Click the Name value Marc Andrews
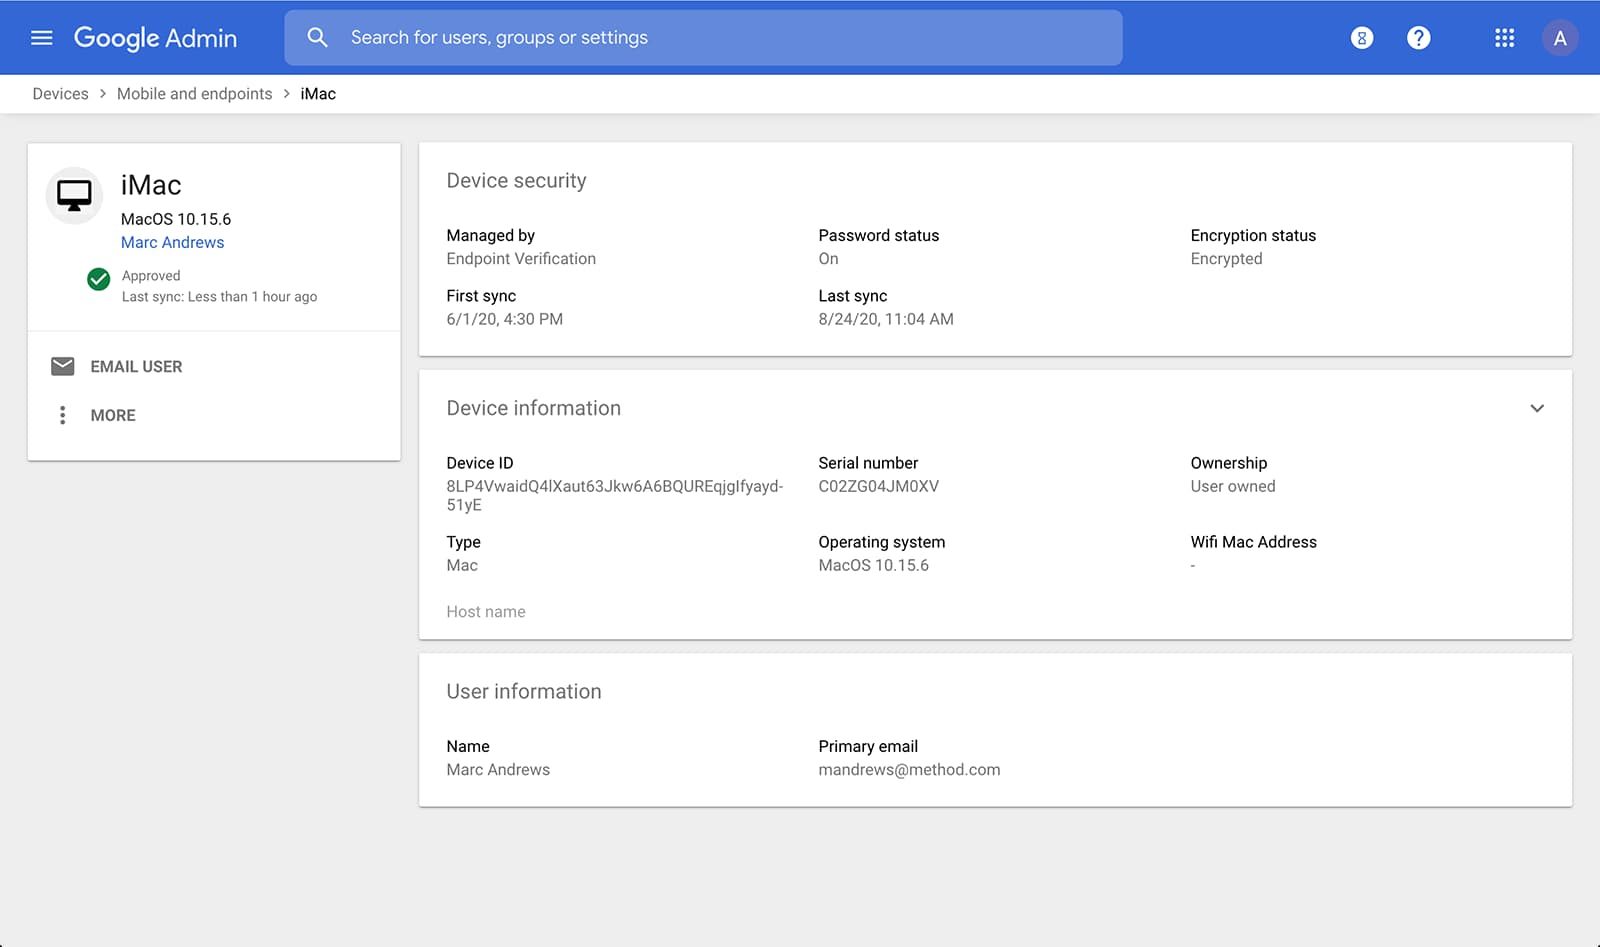The image size is (1600, 947). [498, 770]
